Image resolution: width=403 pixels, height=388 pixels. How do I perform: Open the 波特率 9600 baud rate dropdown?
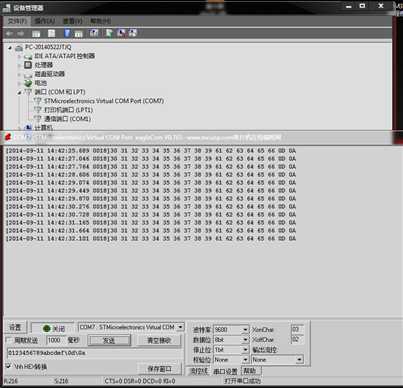click(245, 330)
